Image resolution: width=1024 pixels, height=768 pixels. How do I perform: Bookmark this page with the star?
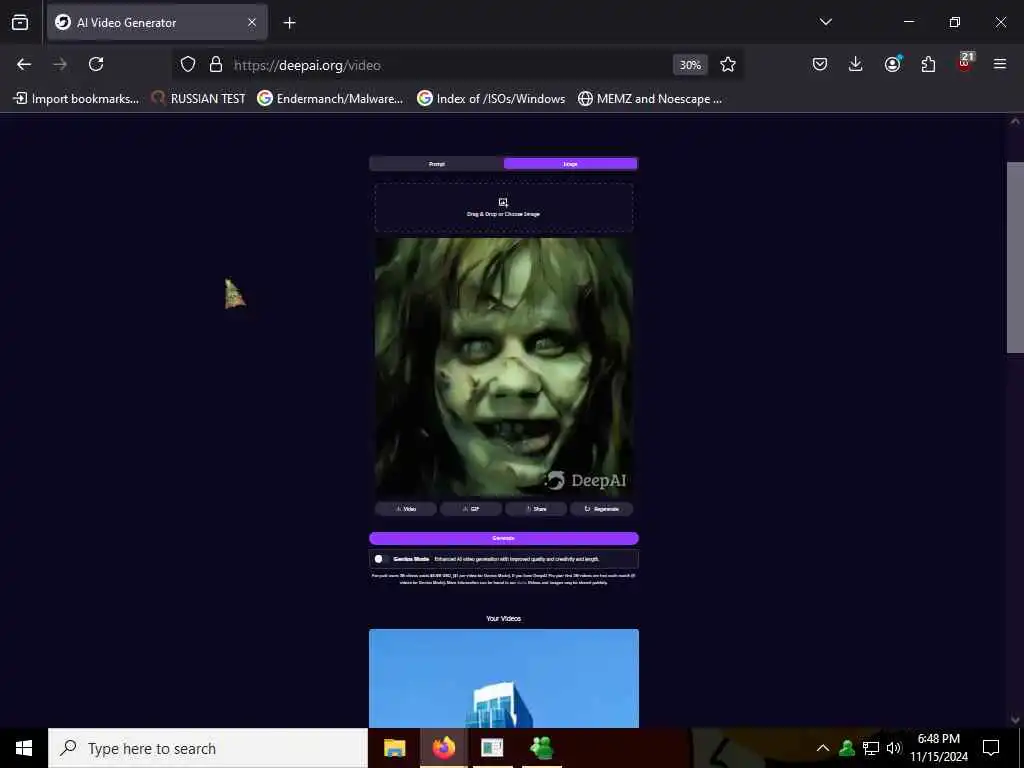point(728,64)
